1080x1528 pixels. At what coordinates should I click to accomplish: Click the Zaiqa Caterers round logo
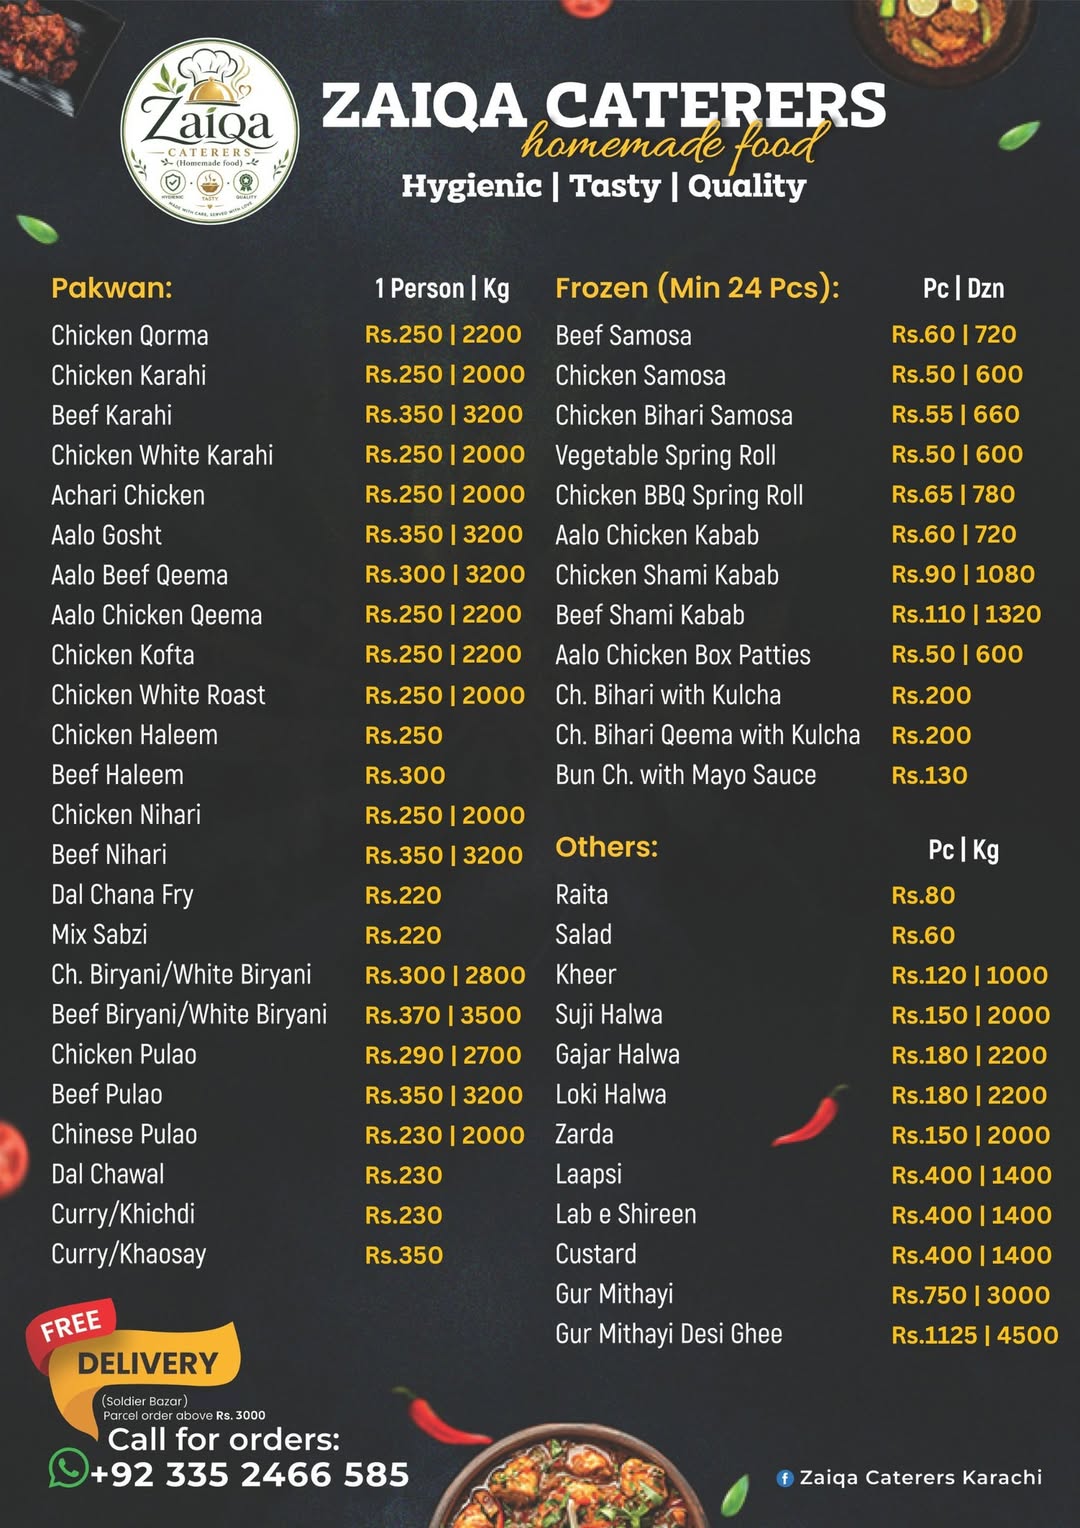tap(210, 131)
